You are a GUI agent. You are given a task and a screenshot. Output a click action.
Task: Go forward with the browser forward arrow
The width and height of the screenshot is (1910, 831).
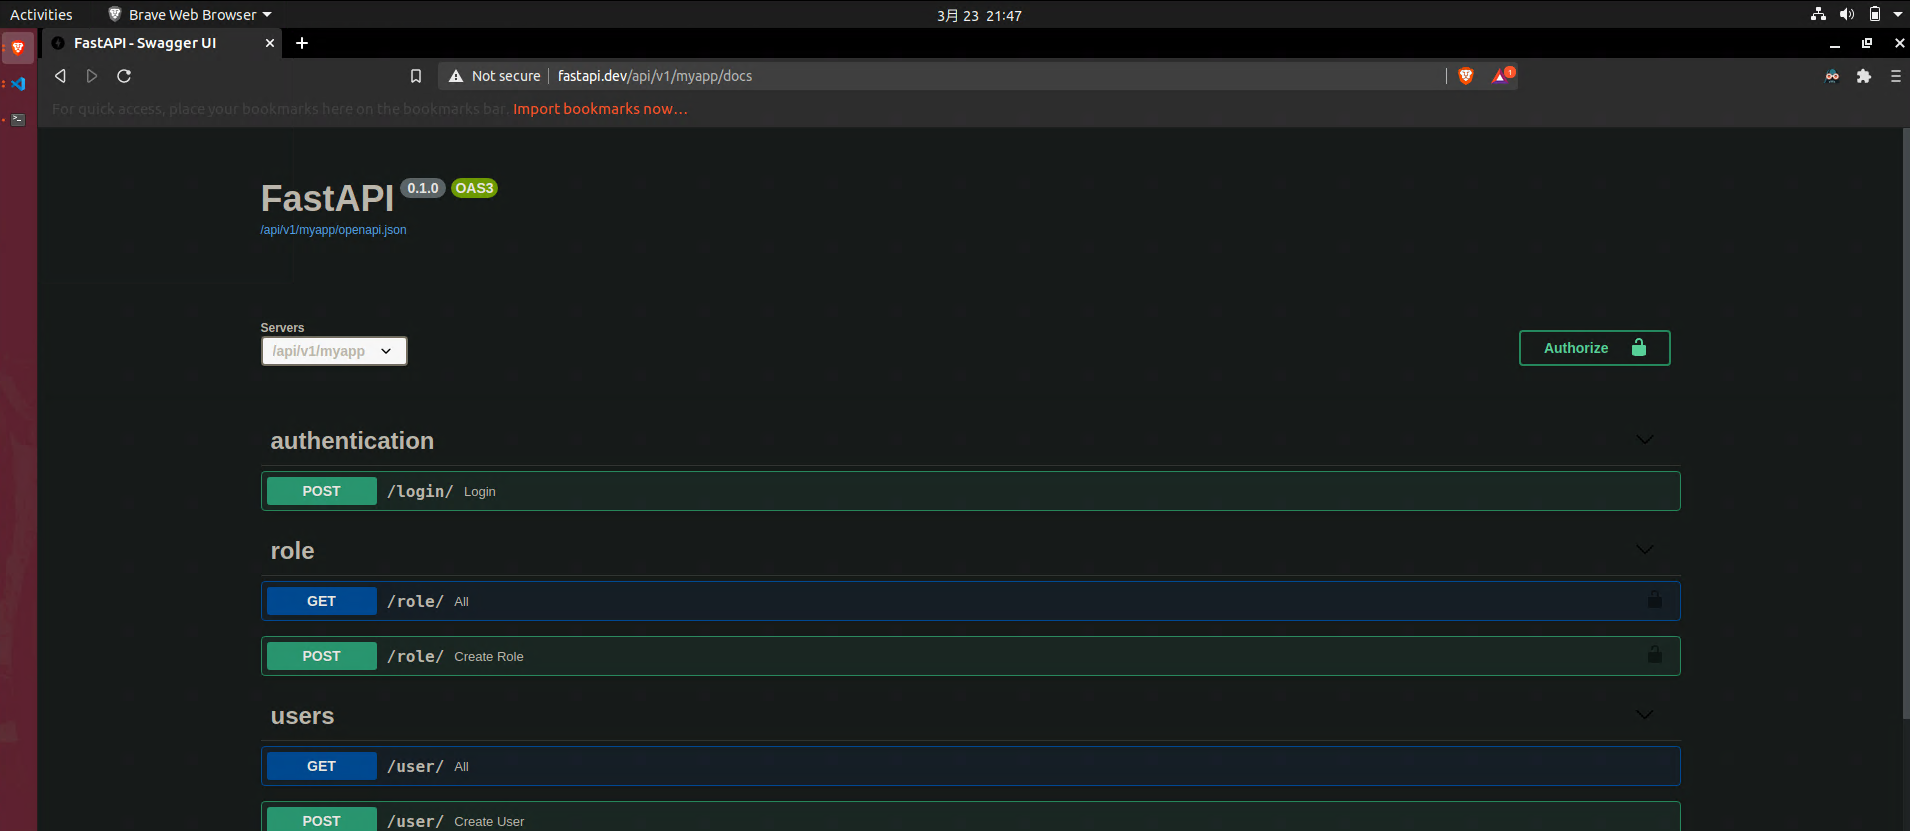92,76
